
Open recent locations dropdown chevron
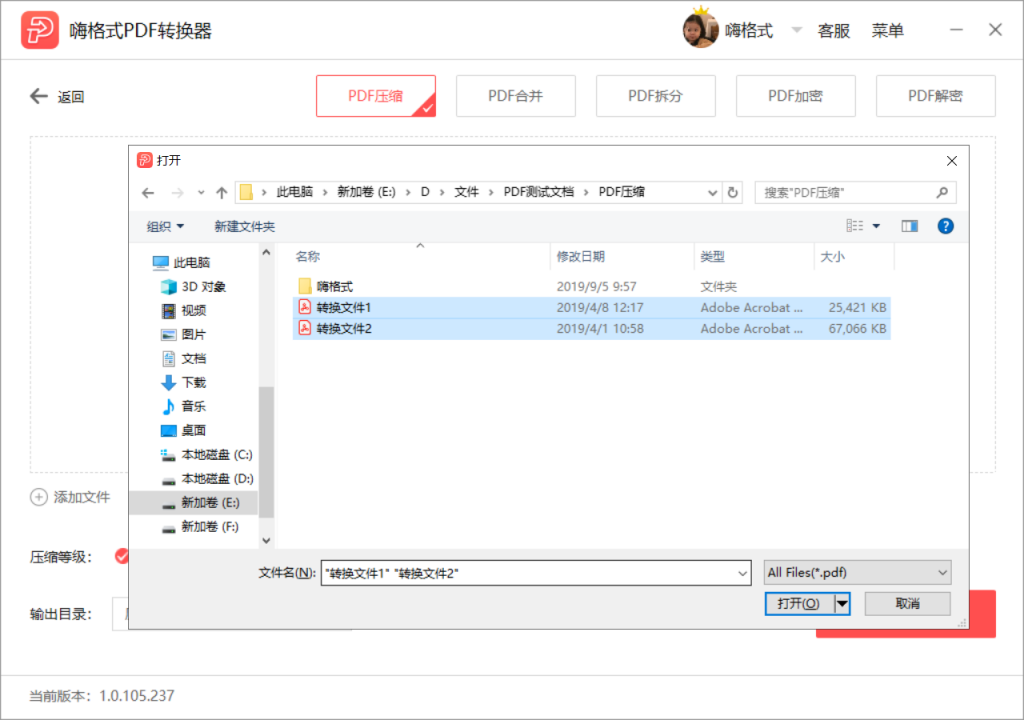tap(201, 193)
